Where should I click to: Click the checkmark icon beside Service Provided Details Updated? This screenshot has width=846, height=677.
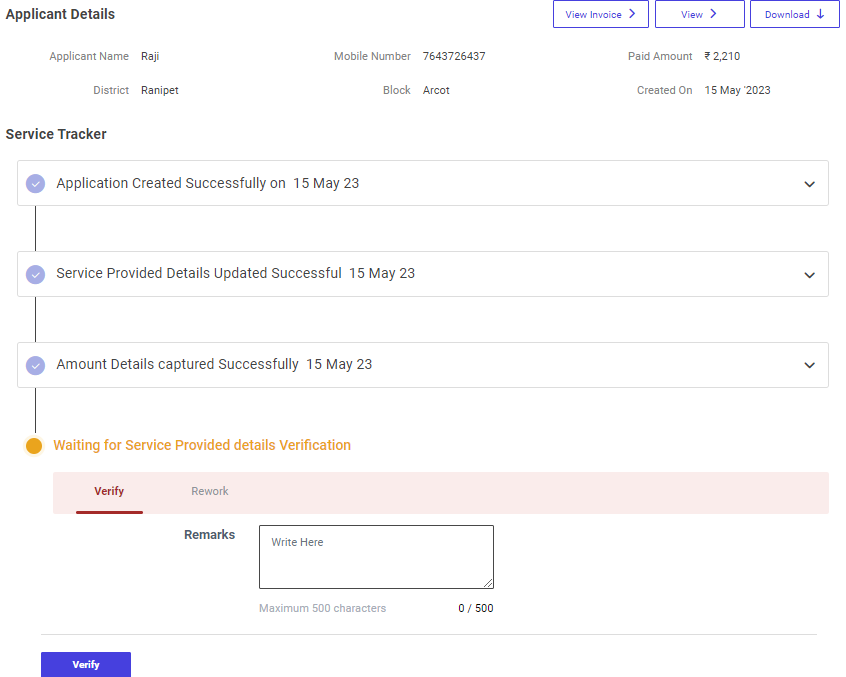(35, 274)
